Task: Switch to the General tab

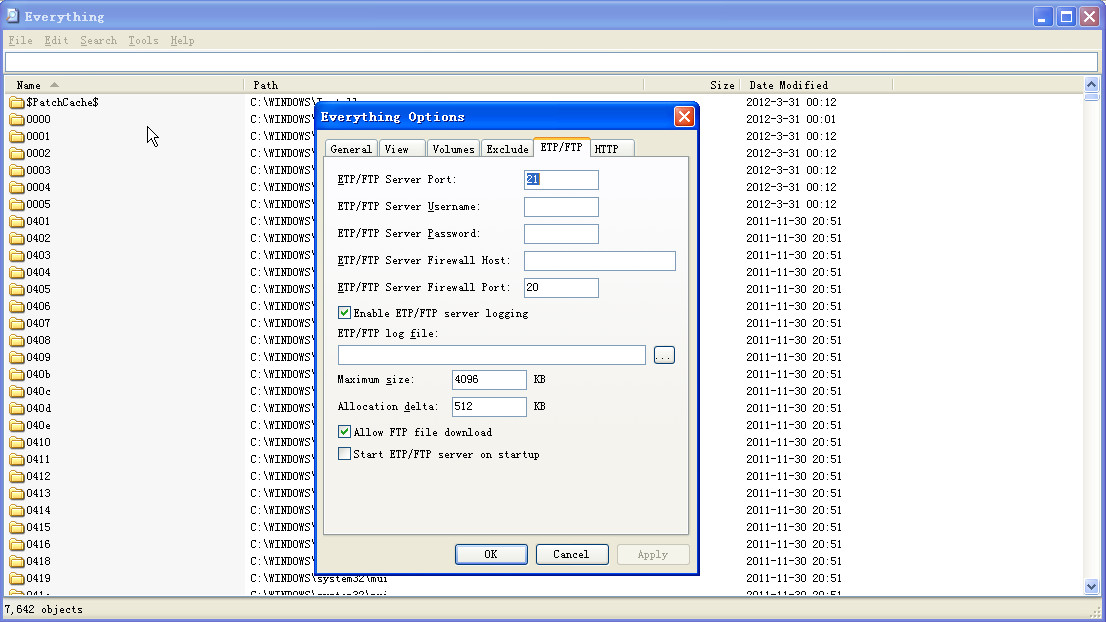Action: pyautogui.click(x=351, y=149)
